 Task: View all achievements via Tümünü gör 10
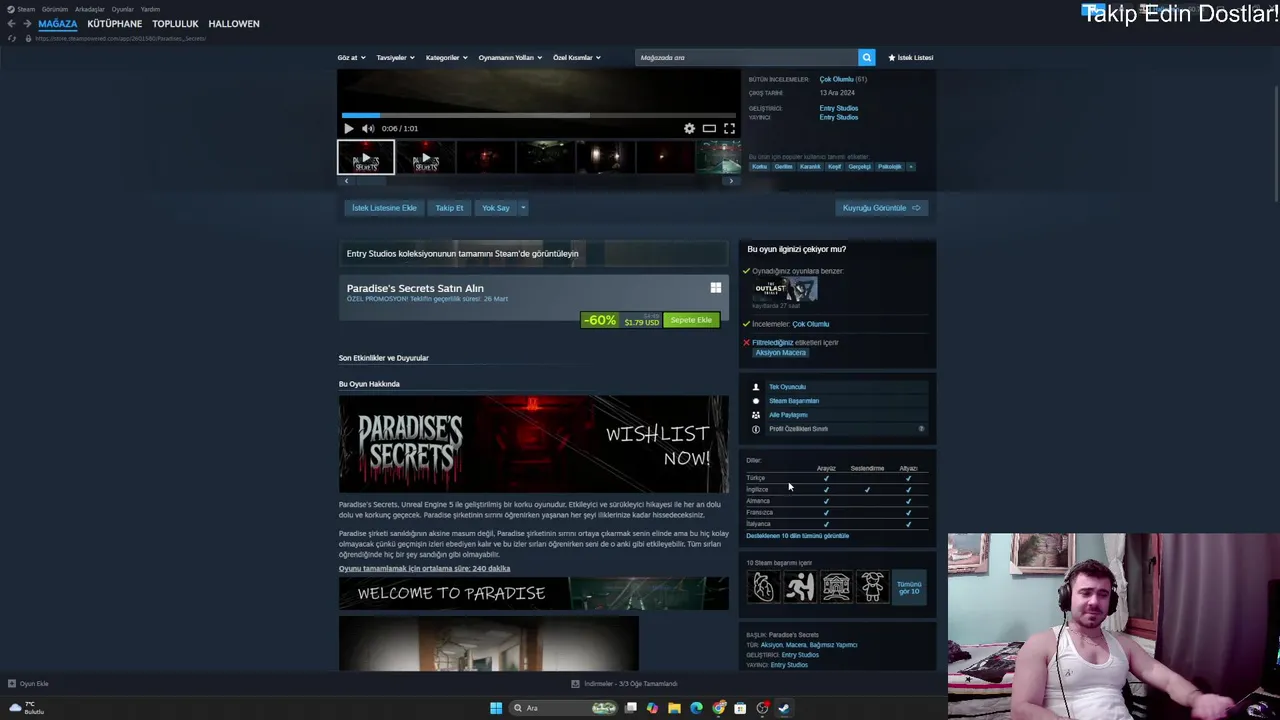click(x=909, y=587)
